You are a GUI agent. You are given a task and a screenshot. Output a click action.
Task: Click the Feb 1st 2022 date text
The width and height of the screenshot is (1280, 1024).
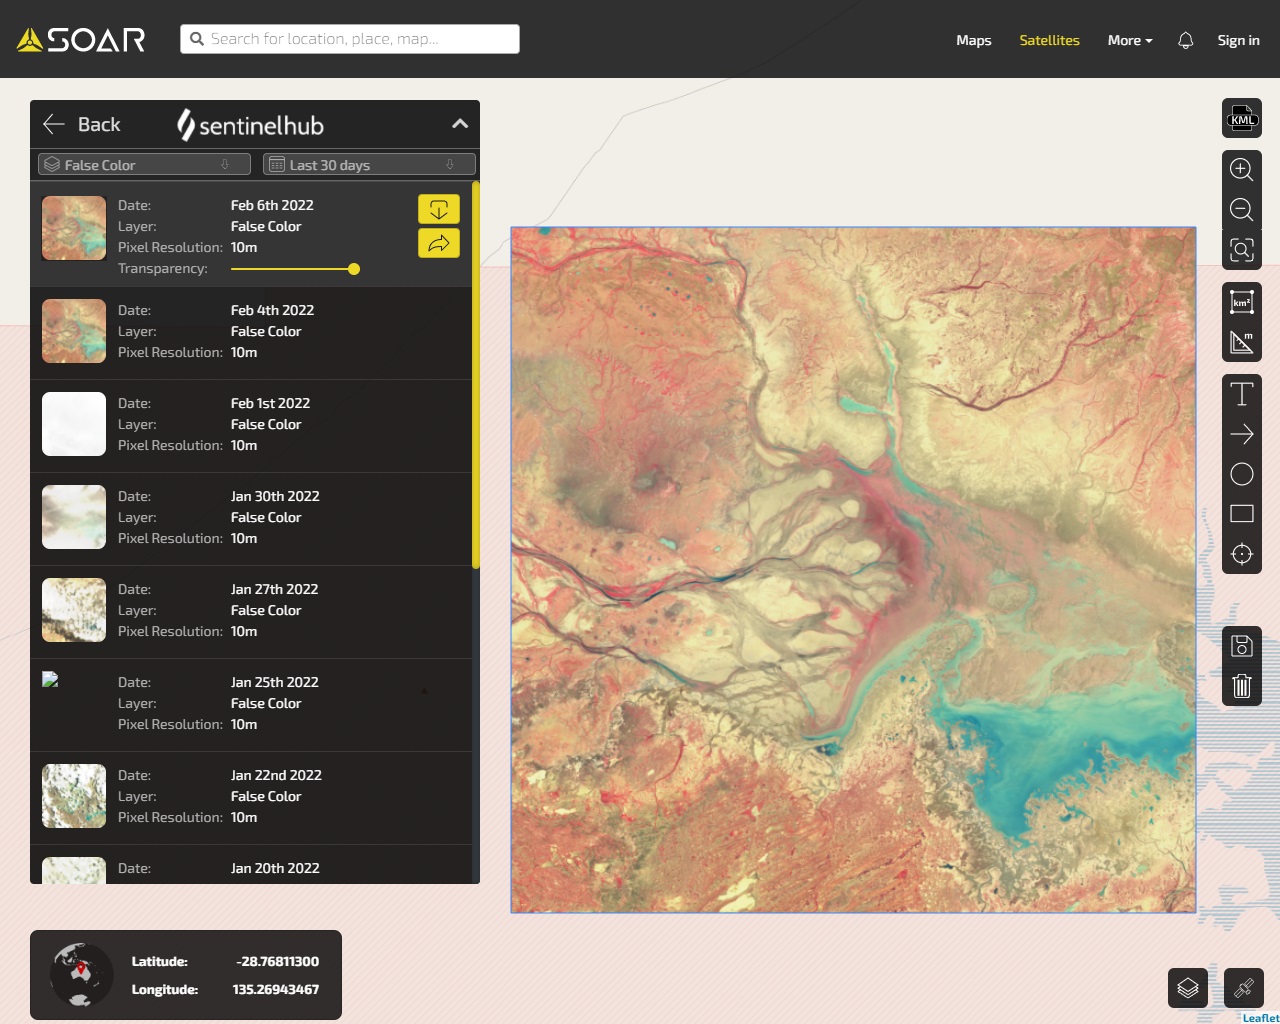(x=270, y=403)
